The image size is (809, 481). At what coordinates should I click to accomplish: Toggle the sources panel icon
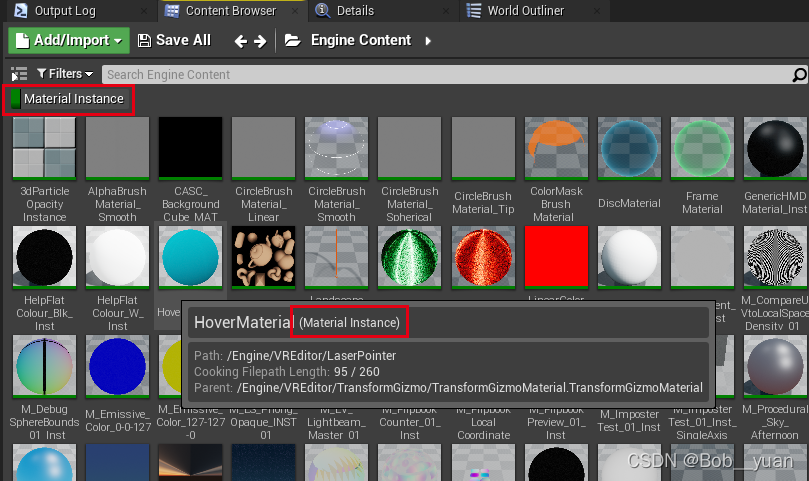(x=19, y=74)
